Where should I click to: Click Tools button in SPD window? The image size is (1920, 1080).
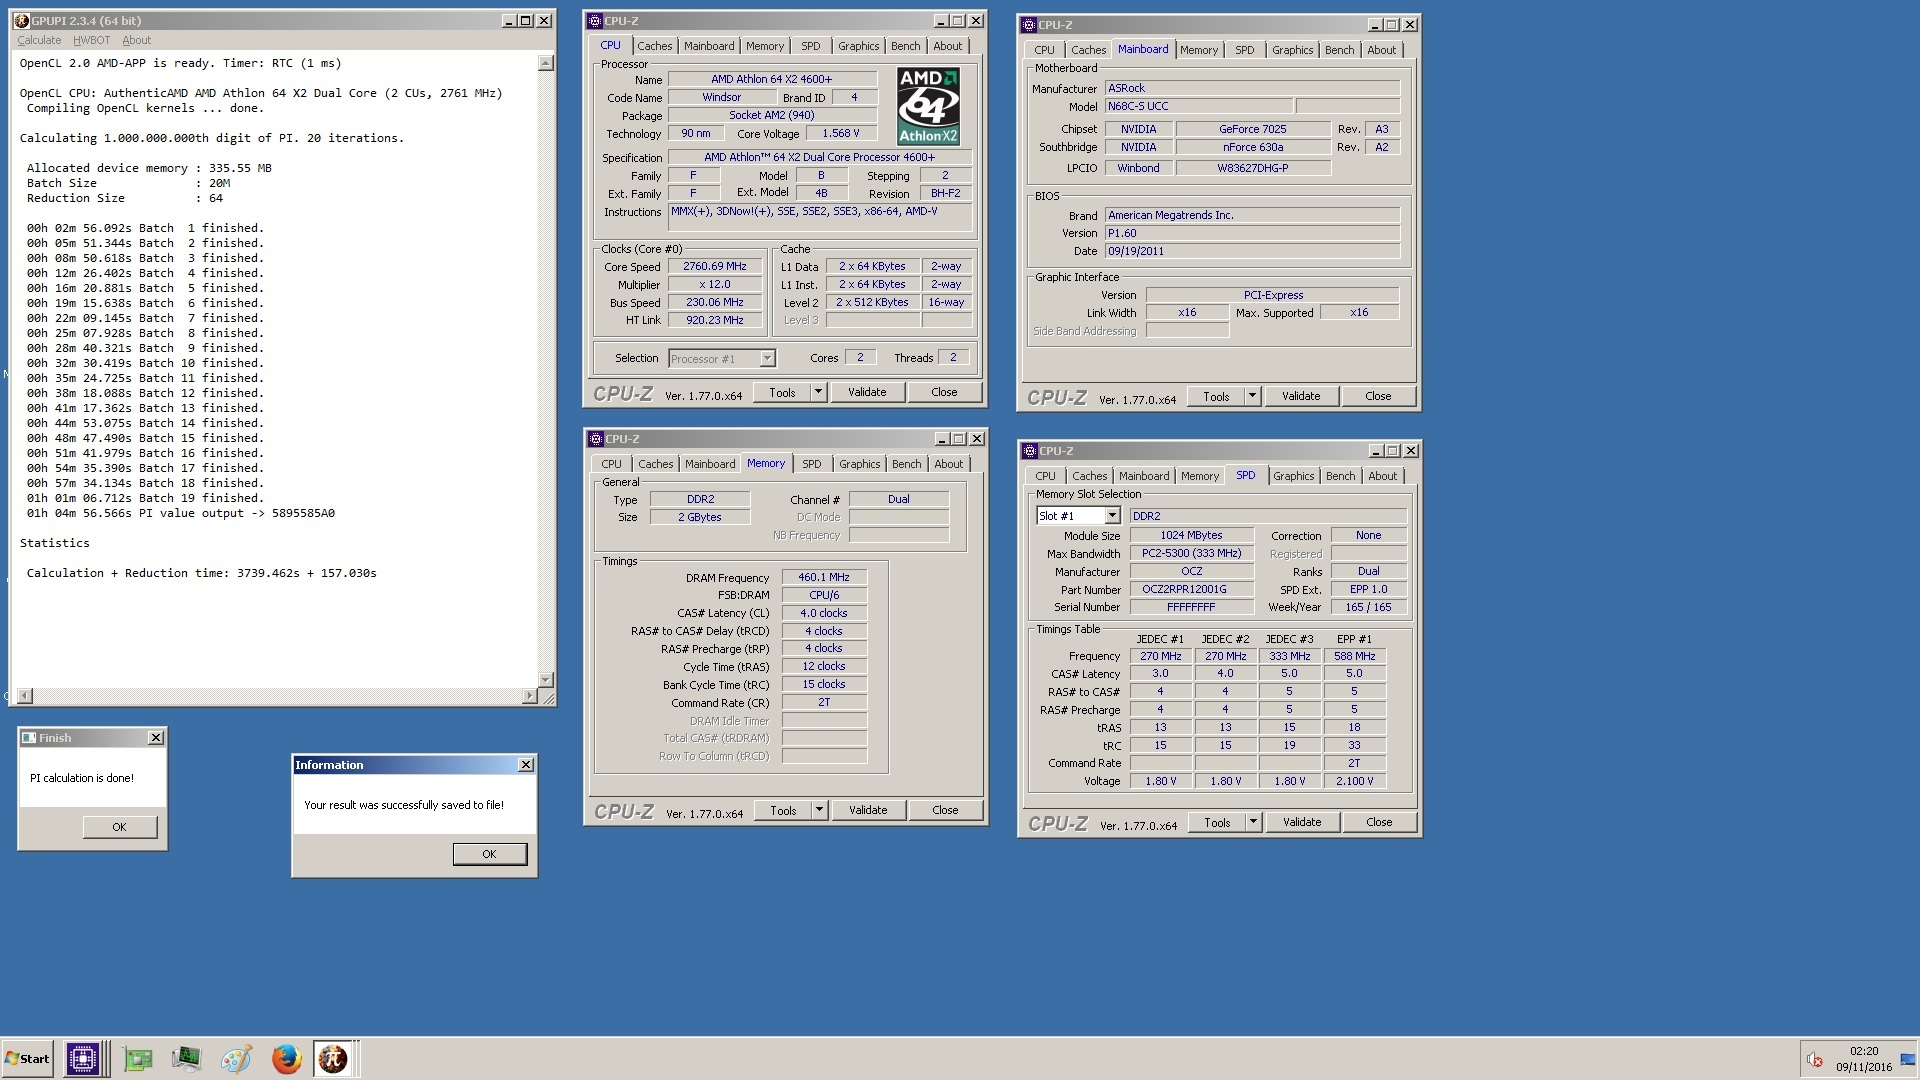(1217, 822)
